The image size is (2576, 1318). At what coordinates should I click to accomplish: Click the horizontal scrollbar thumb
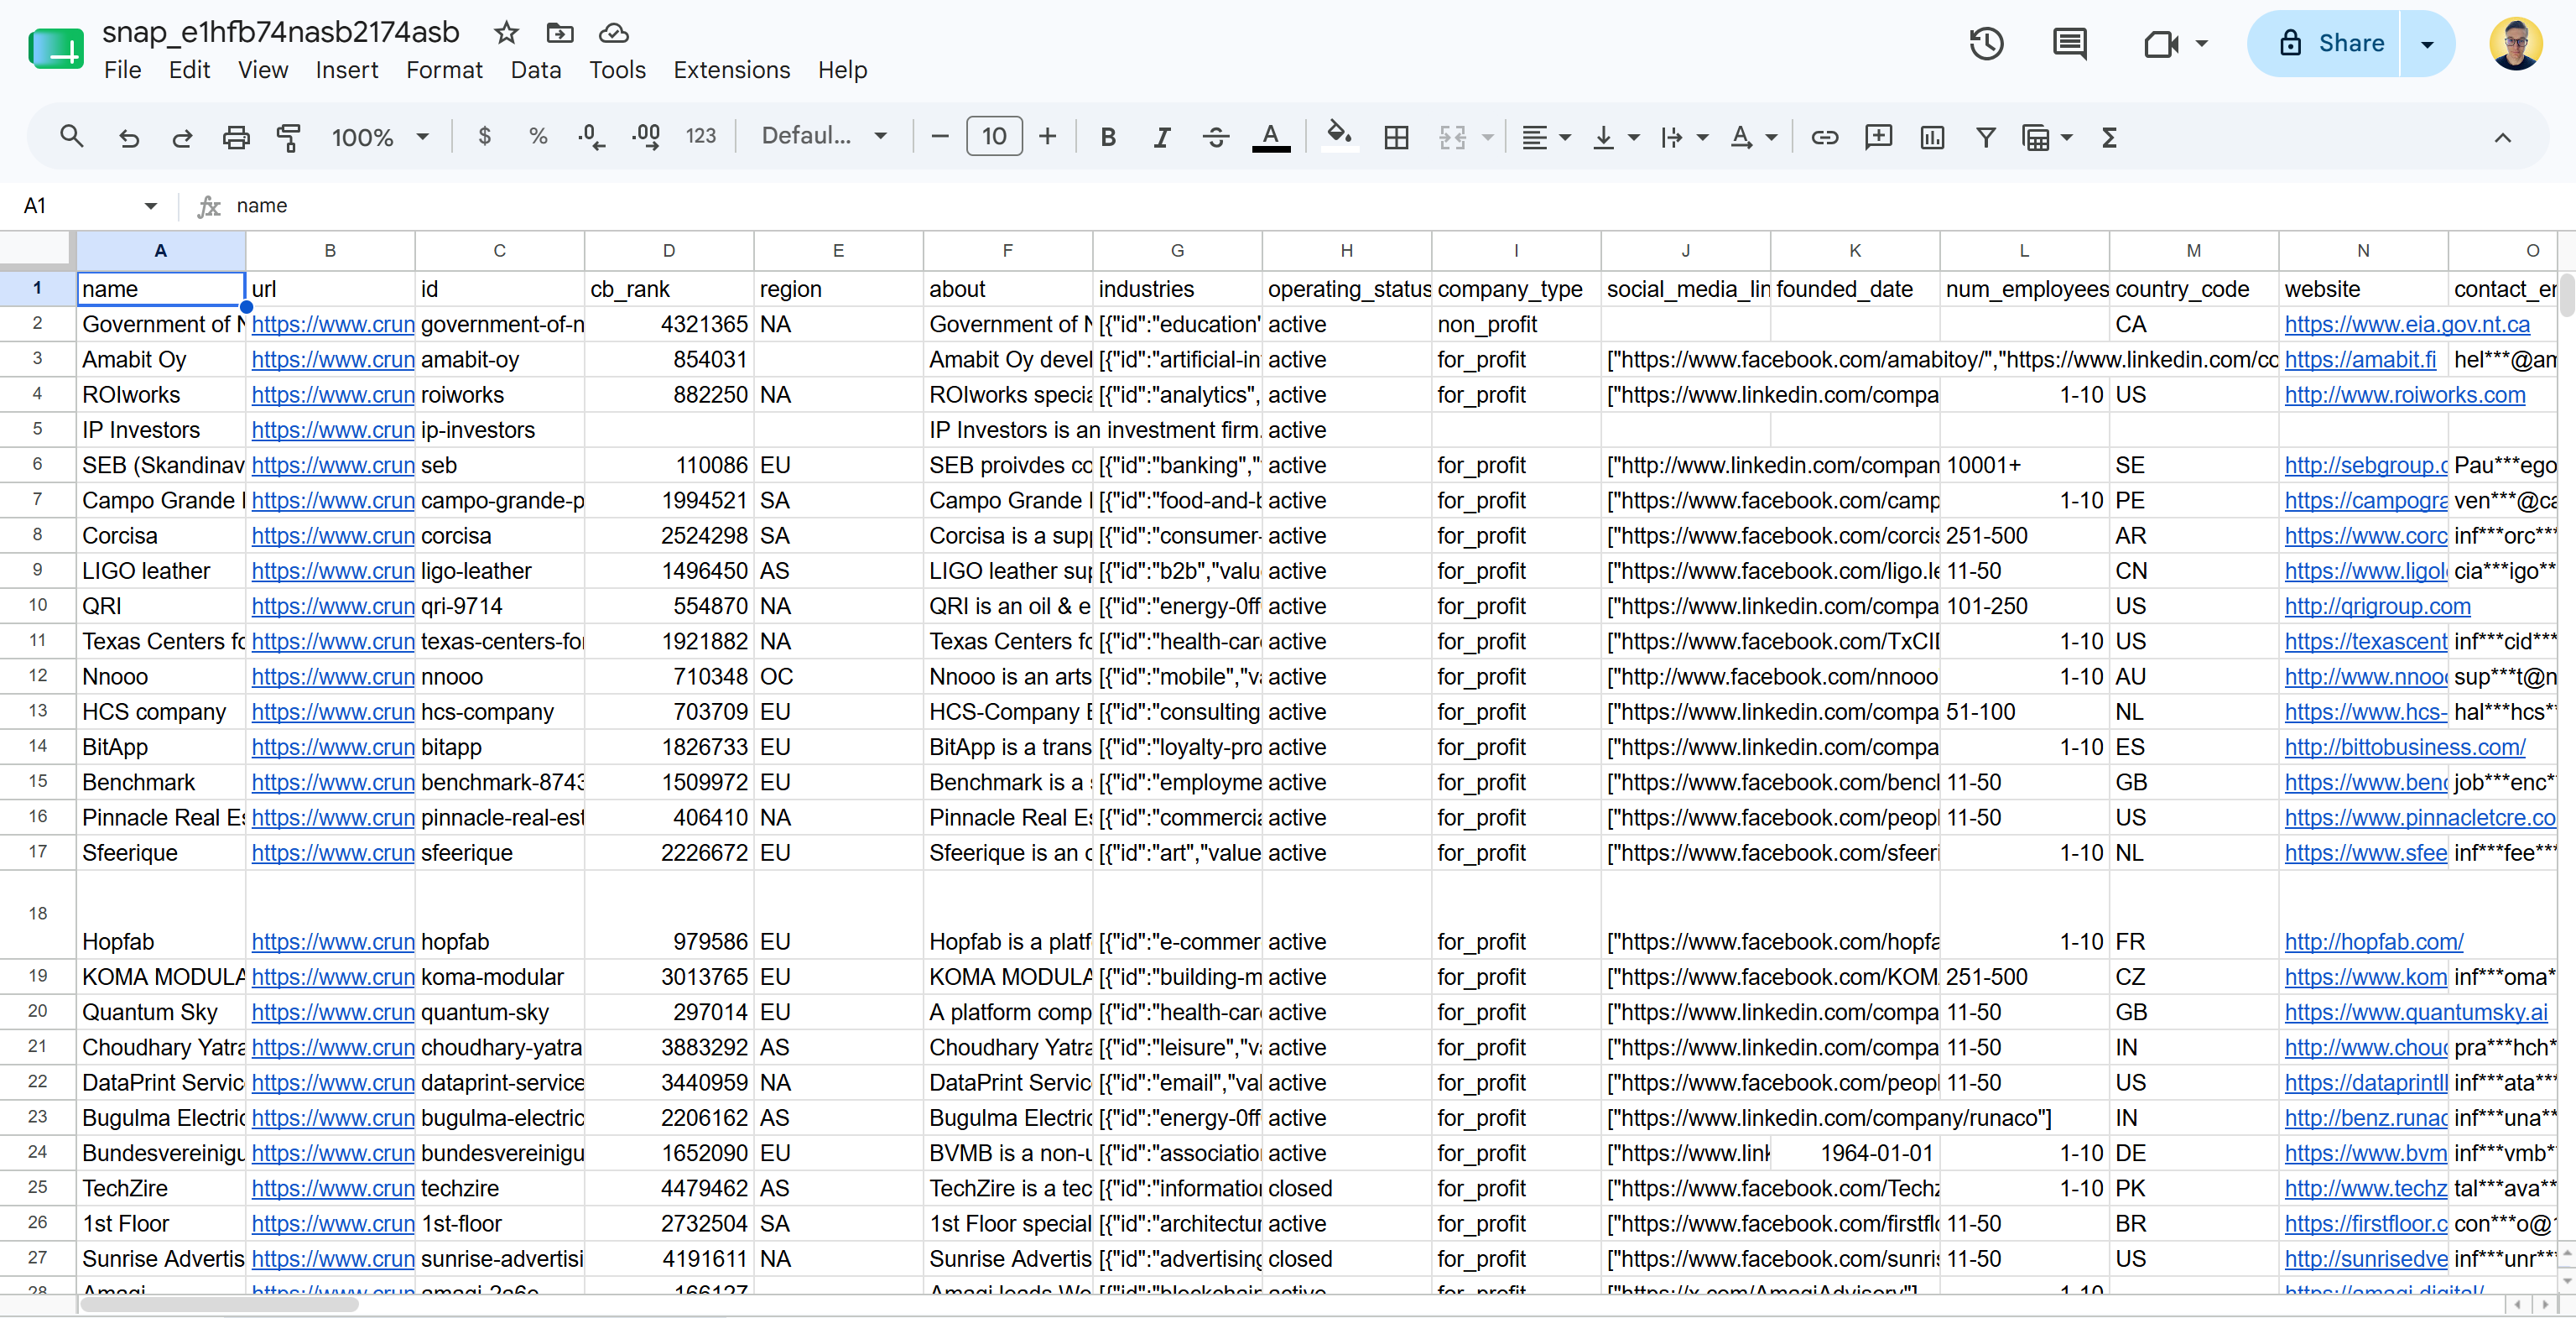(218, 1304)
